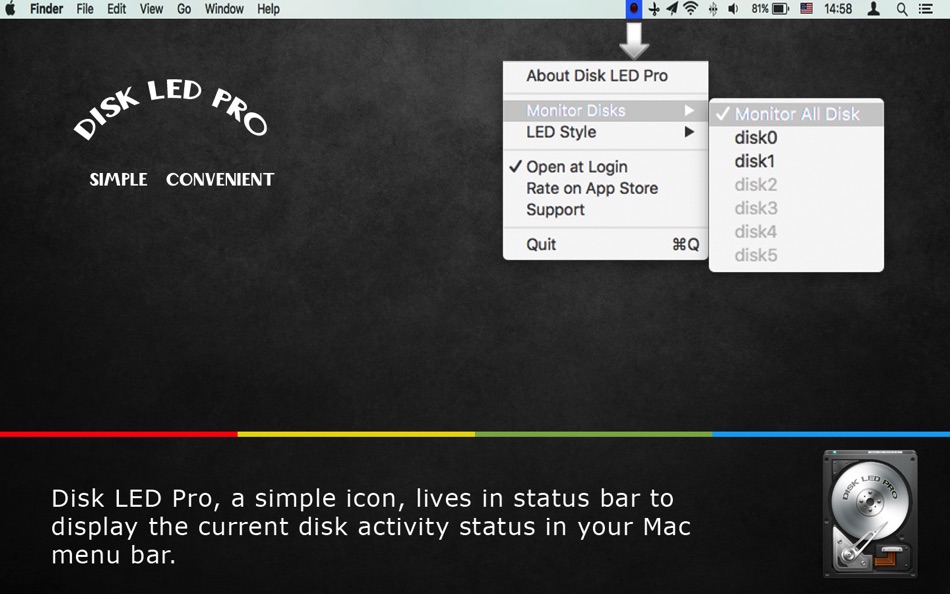Viewport: 950px width, 594px height.
Task: Open Notification Center list icon
Action: pyautogui.click(x=926, y=9)
